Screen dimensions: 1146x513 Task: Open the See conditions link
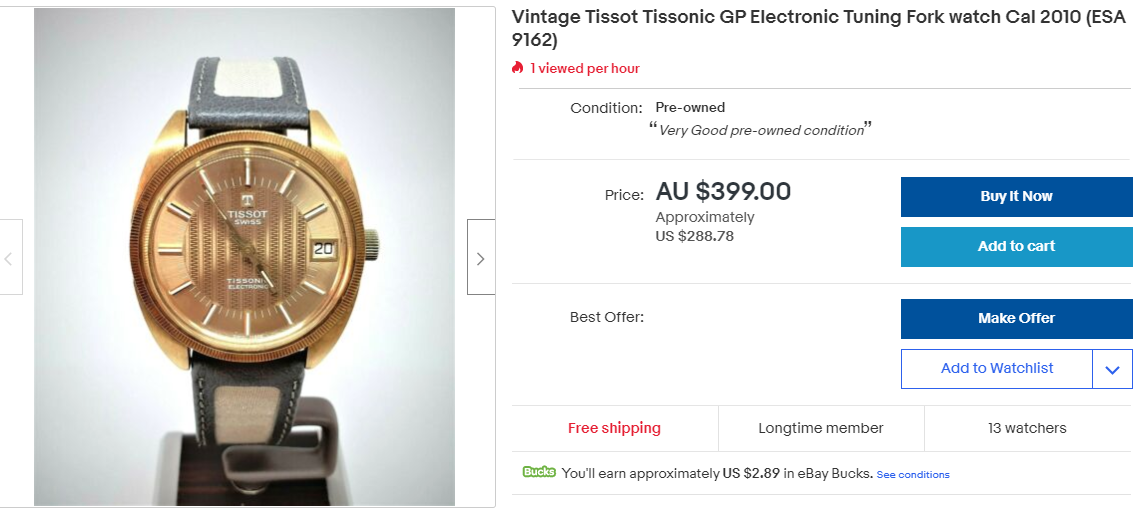[912, 474]
